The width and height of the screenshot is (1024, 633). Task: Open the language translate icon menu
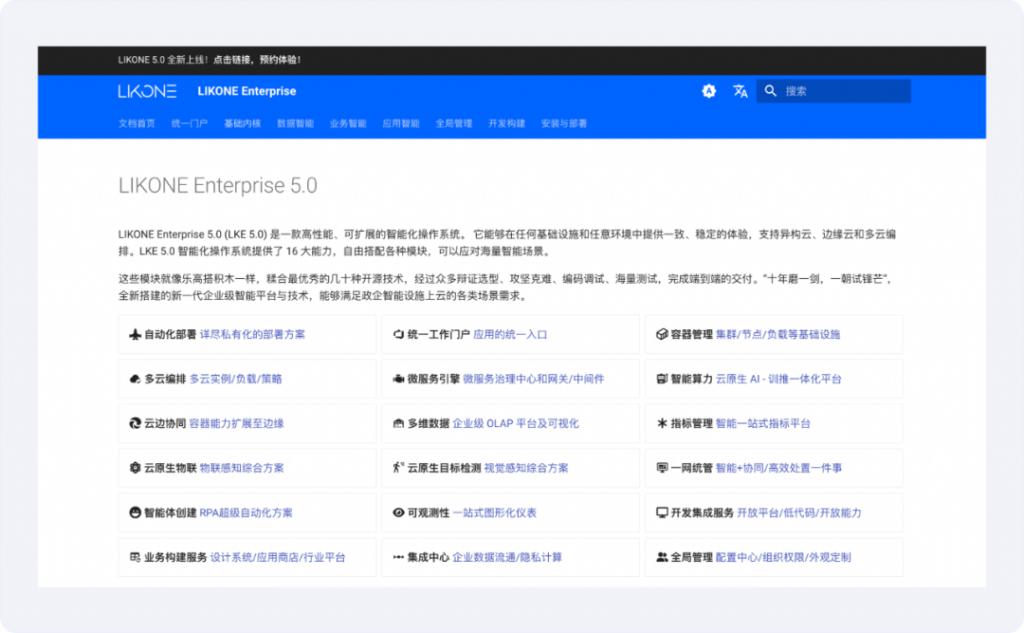tap(740, 91)
